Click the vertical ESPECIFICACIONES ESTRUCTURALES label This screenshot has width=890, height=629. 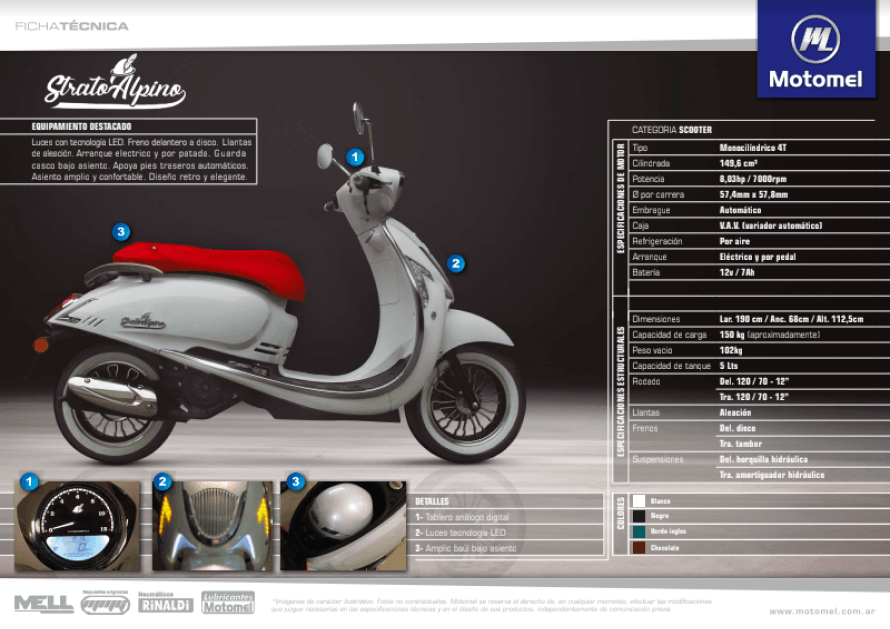pos(620,391)
